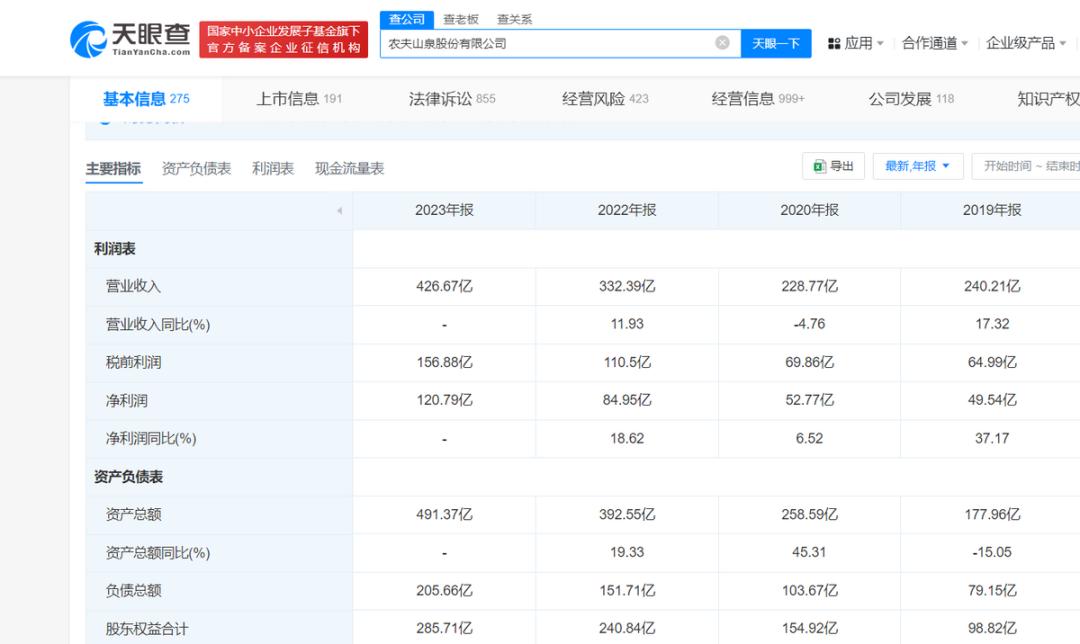The height and width of the screenshot is (644, 1080).
Task: Clear the search box with the X icon
Action: point(722,43)
